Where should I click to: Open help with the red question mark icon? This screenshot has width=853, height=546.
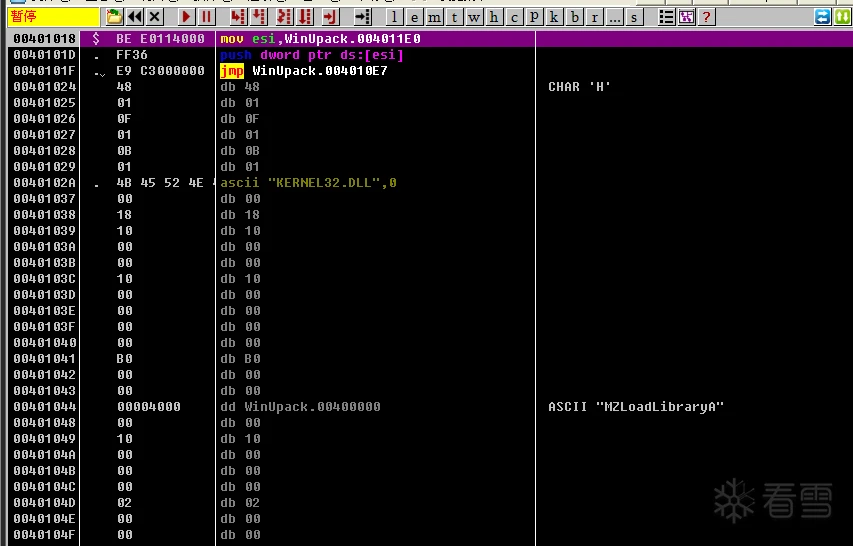pos(706,17)
